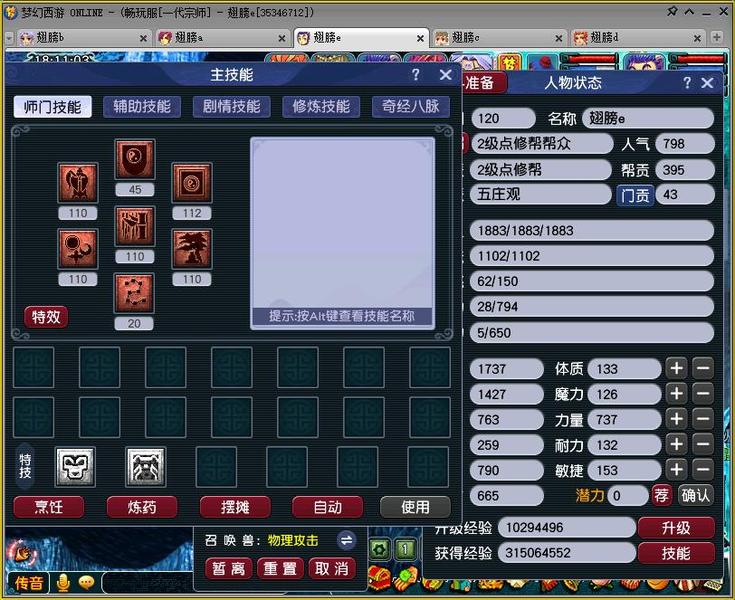Click the 取消 button
The height and width of the screenshot is (600, 735).
click(x=331, y=569)
